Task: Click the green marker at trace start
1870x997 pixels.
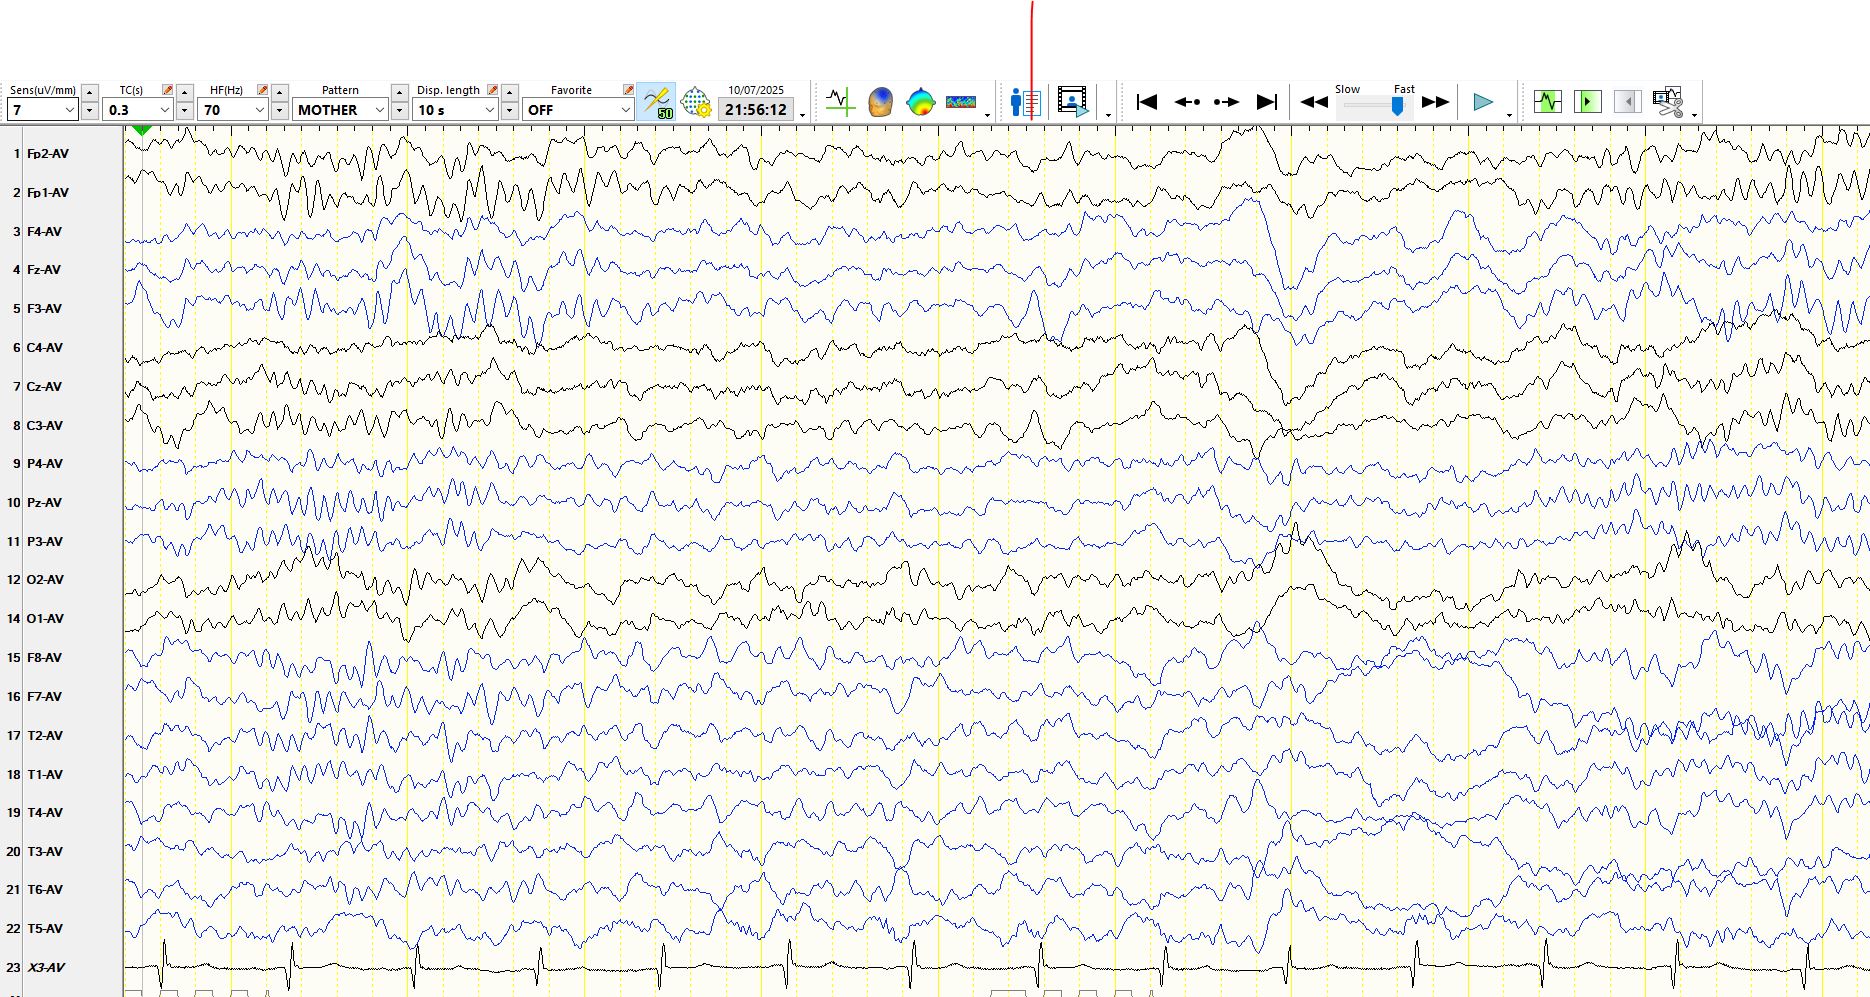Action: [x=142, y=131]
